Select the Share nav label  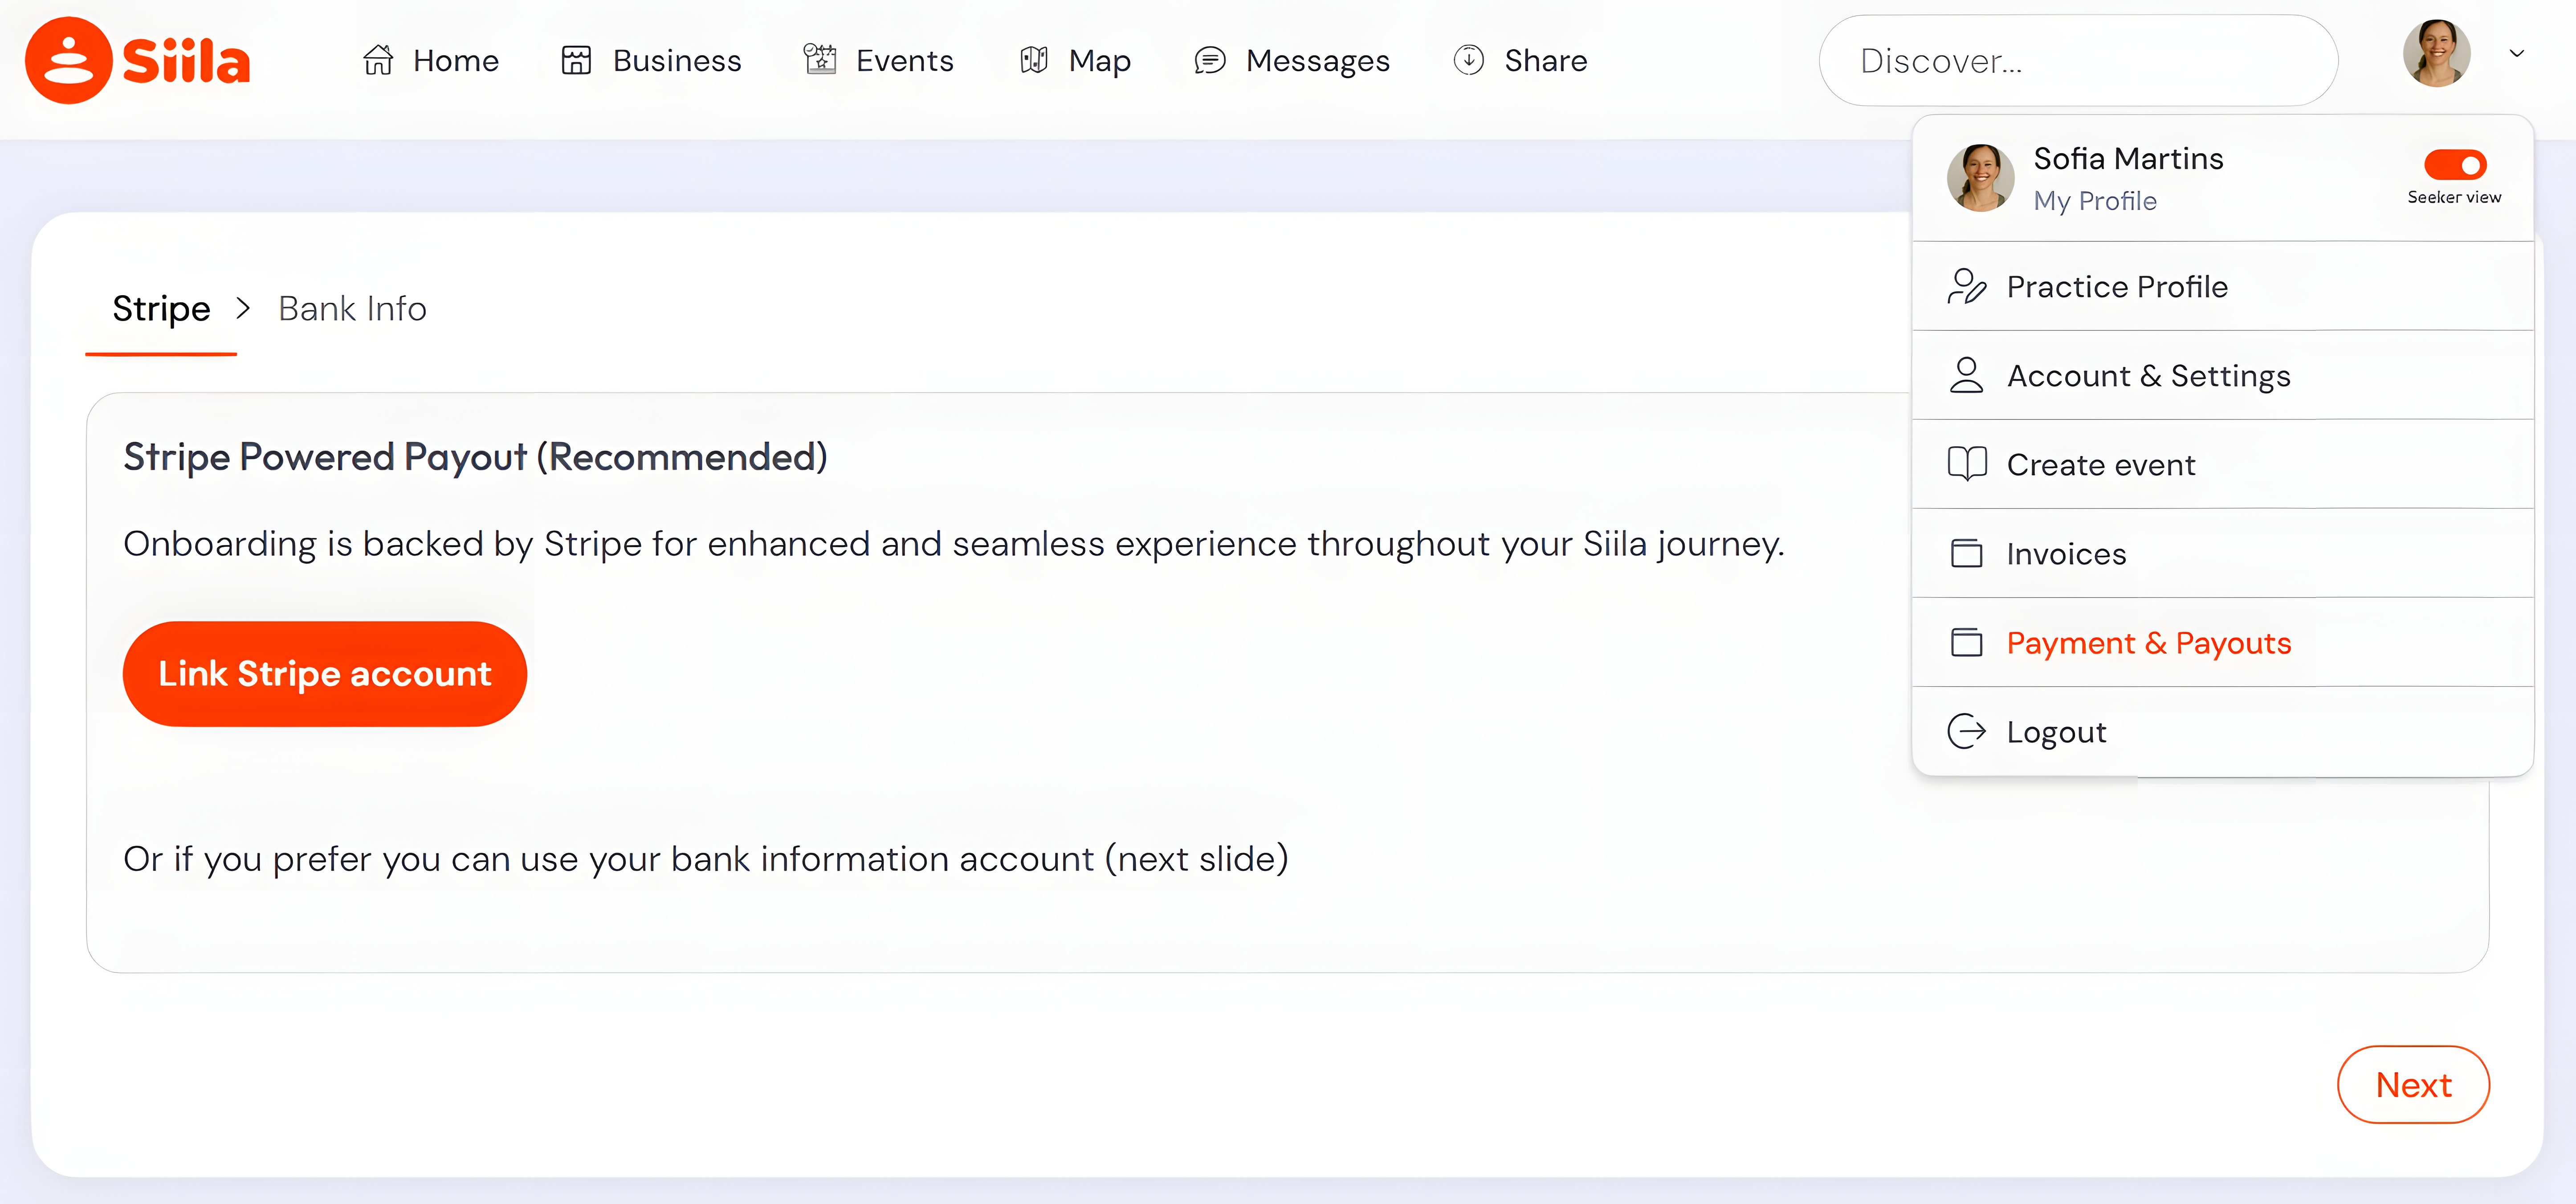1545,60
